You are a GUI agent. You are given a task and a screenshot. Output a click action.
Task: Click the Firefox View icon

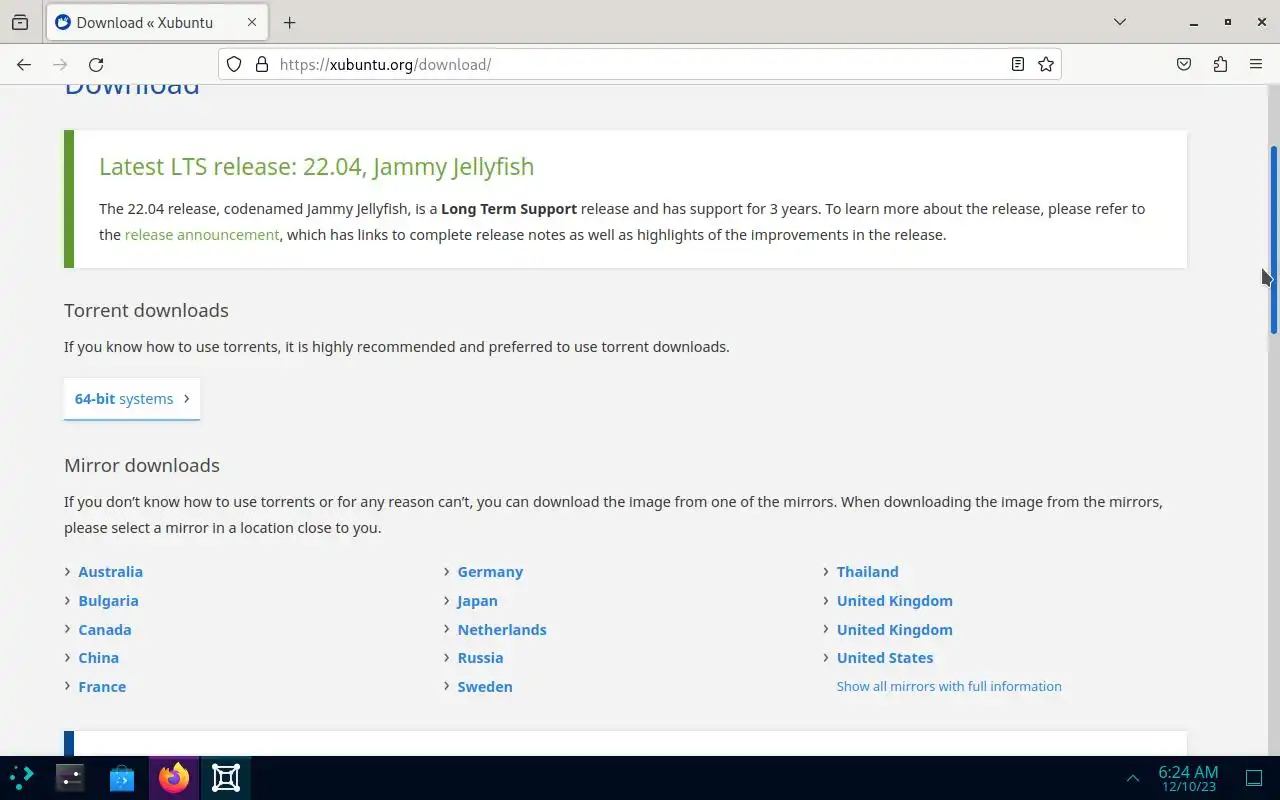click(20, 22)
